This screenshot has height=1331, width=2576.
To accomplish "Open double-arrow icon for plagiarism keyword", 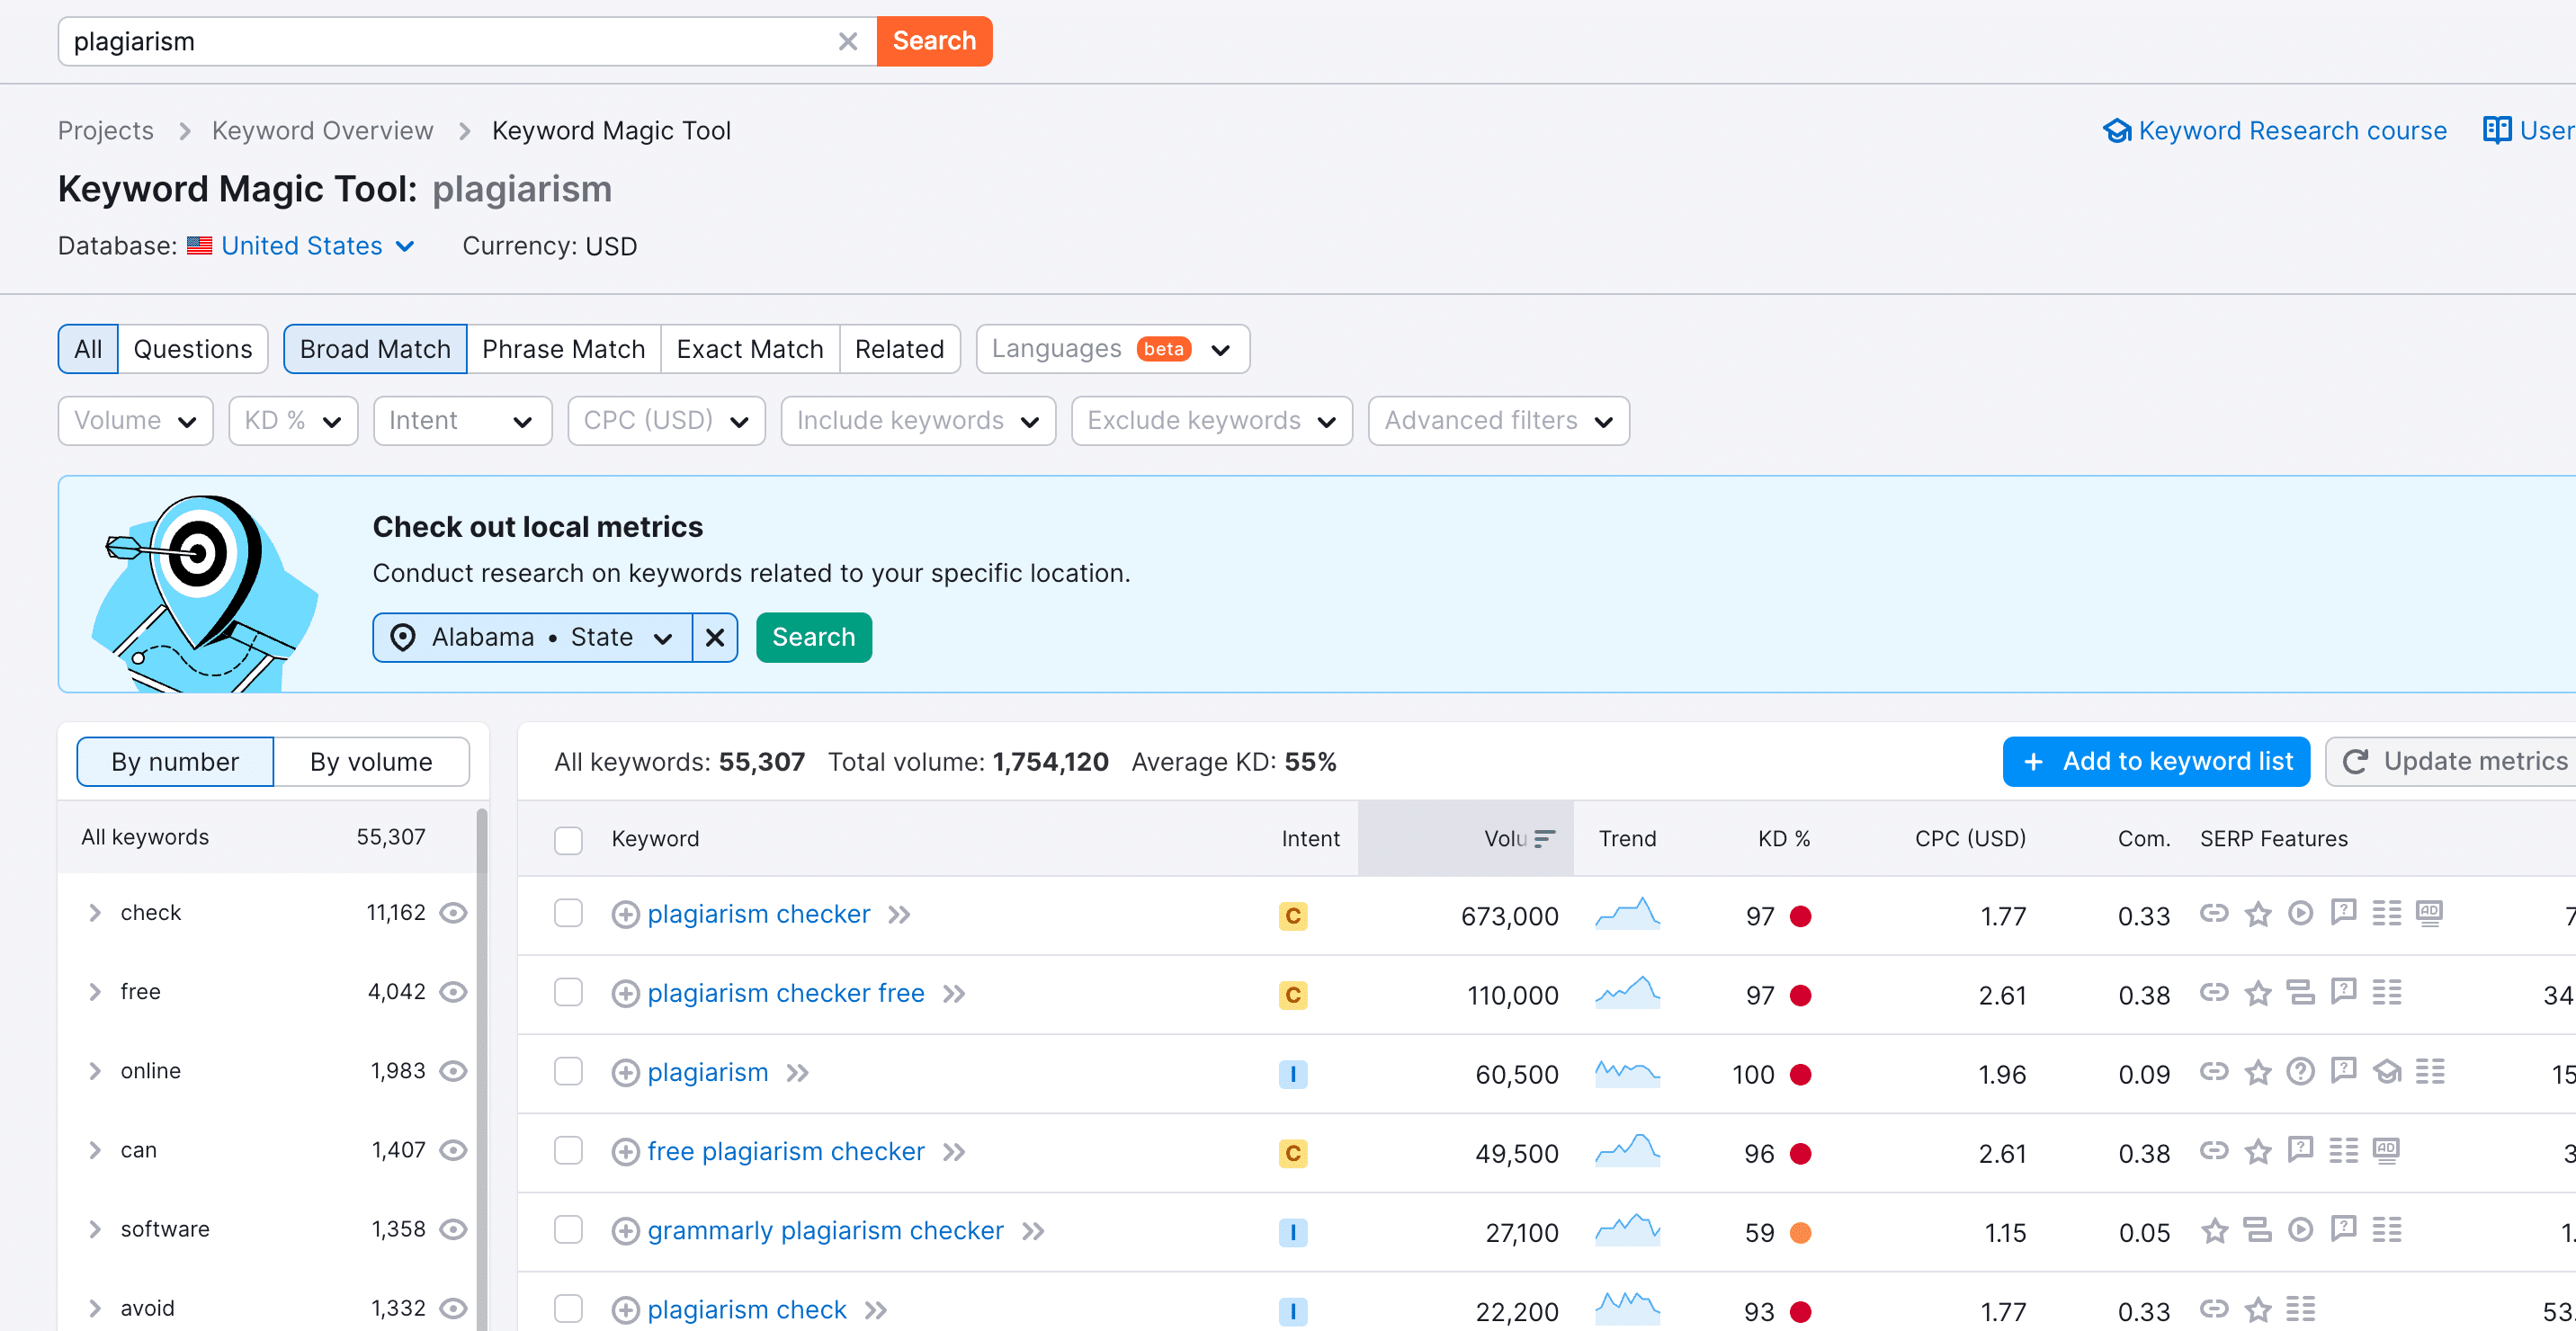I will click(797, 1073).
